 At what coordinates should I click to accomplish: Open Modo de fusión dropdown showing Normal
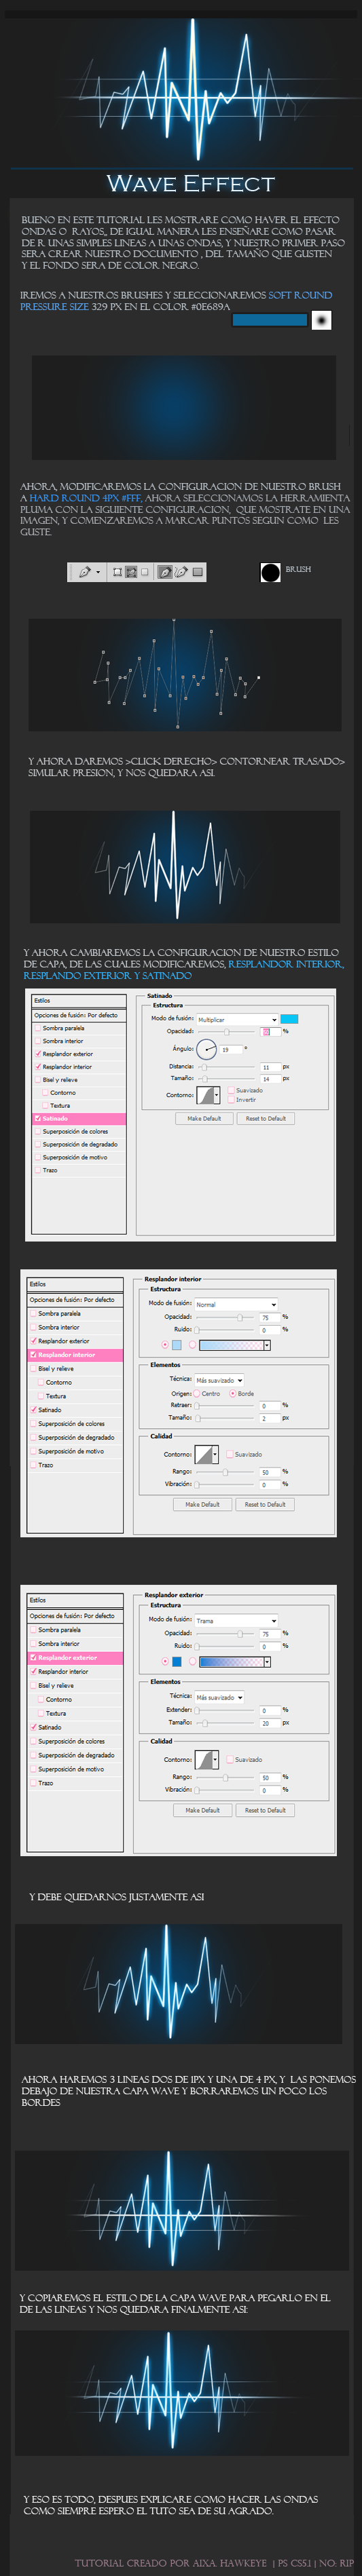[x=236, y=1304]
